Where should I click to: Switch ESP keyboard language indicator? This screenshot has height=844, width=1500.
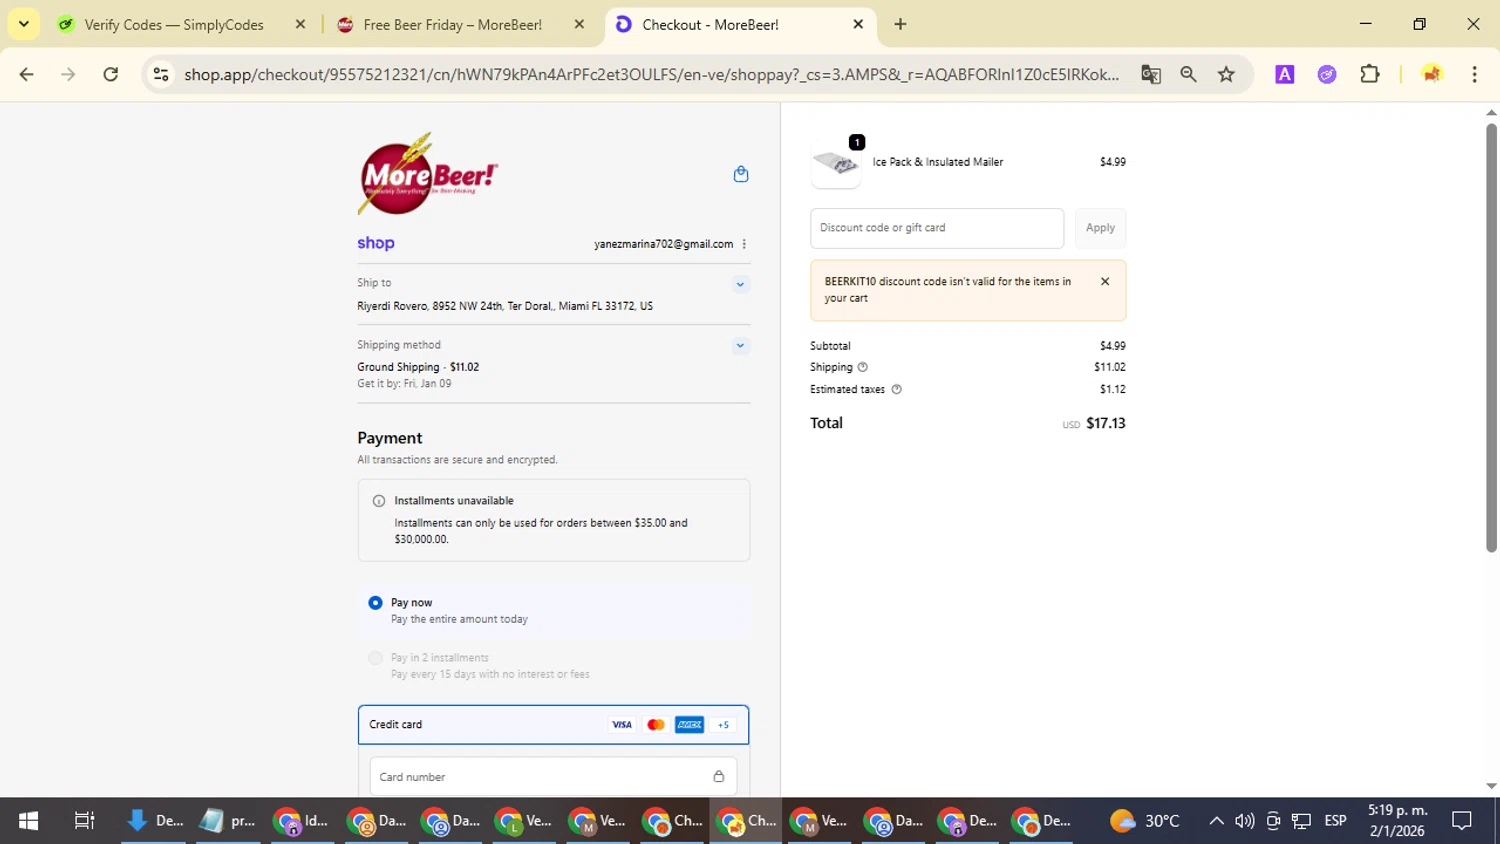tap(1335, 821)
